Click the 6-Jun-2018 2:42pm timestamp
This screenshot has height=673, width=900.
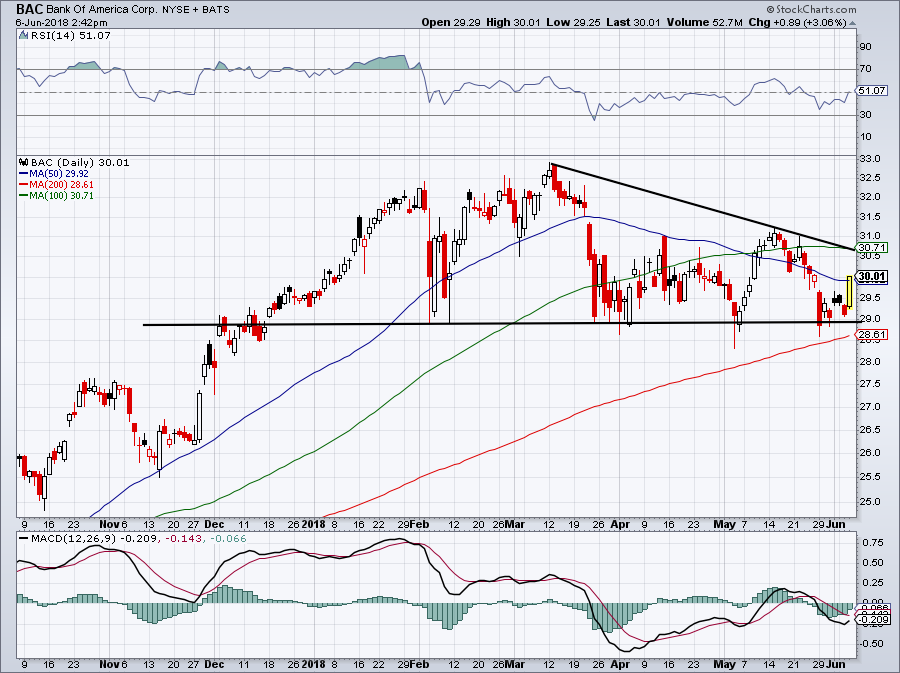61,23
